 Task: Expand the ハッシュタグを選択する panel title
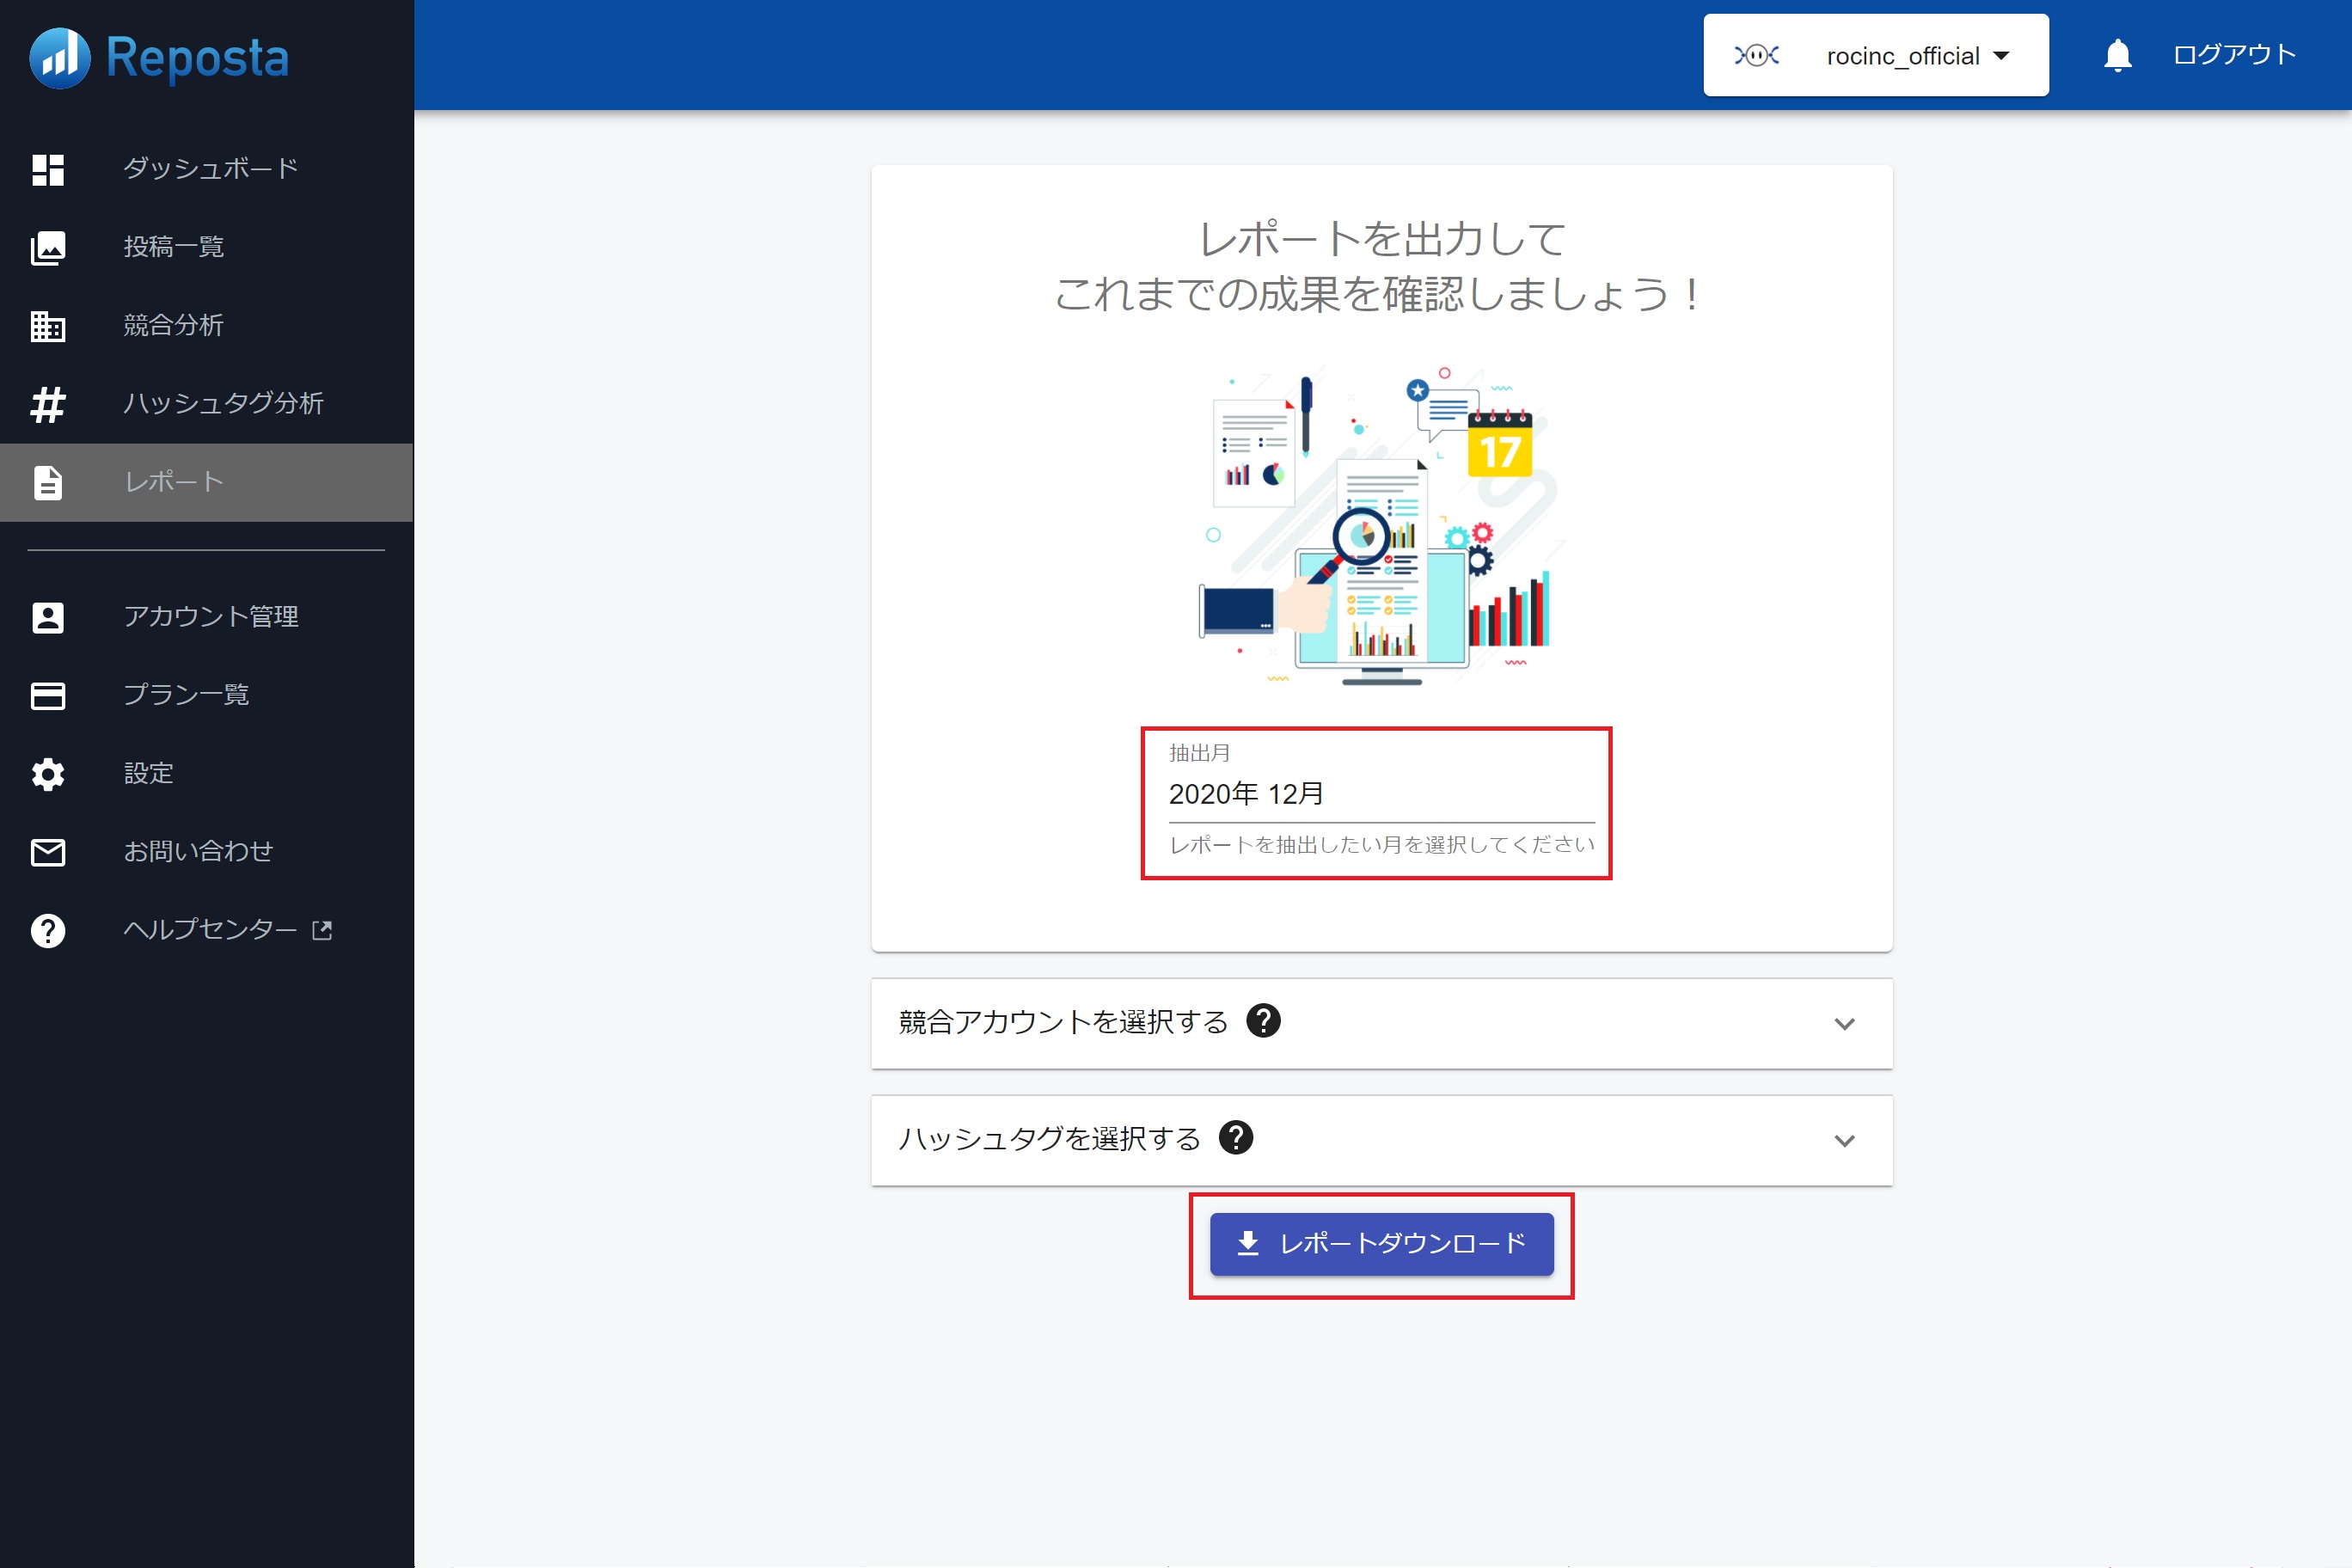point(1049,1139)
